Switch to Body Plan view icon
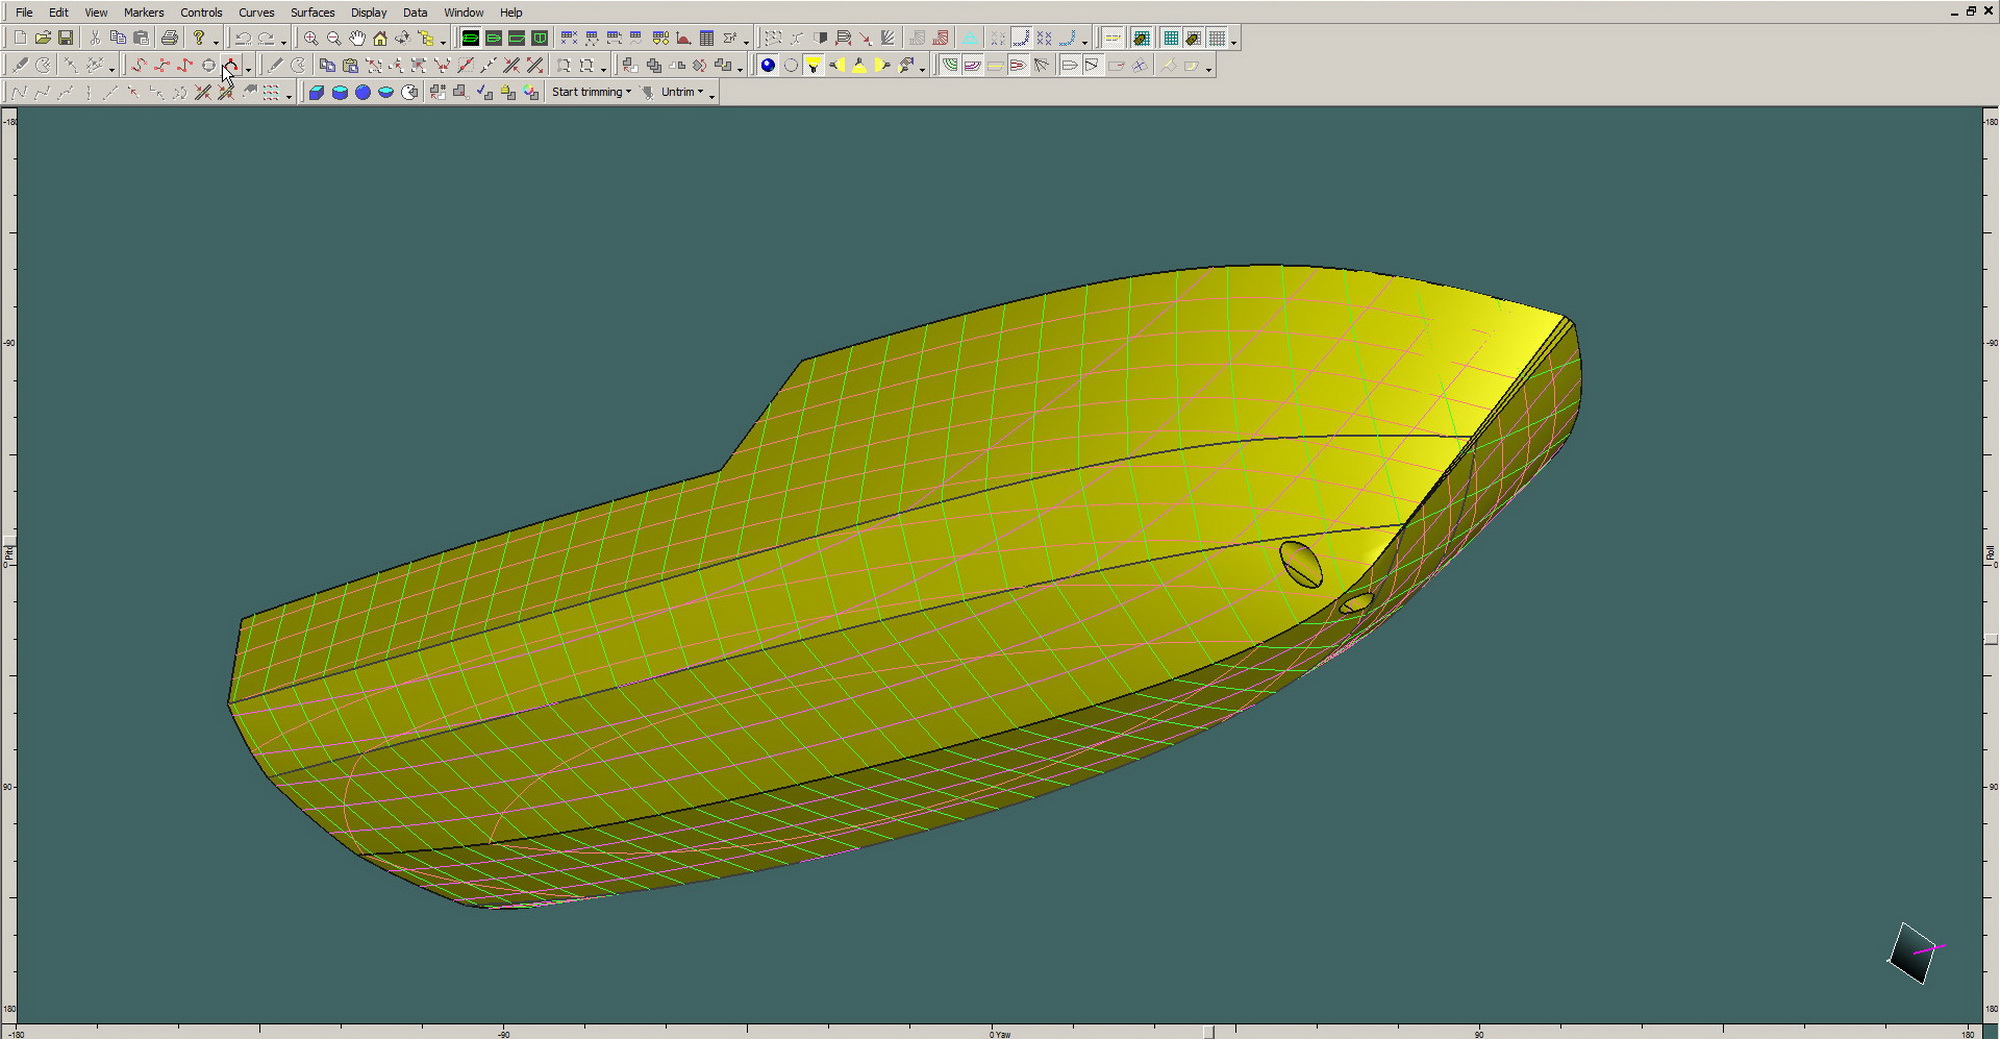 click(x=540, y=38)
